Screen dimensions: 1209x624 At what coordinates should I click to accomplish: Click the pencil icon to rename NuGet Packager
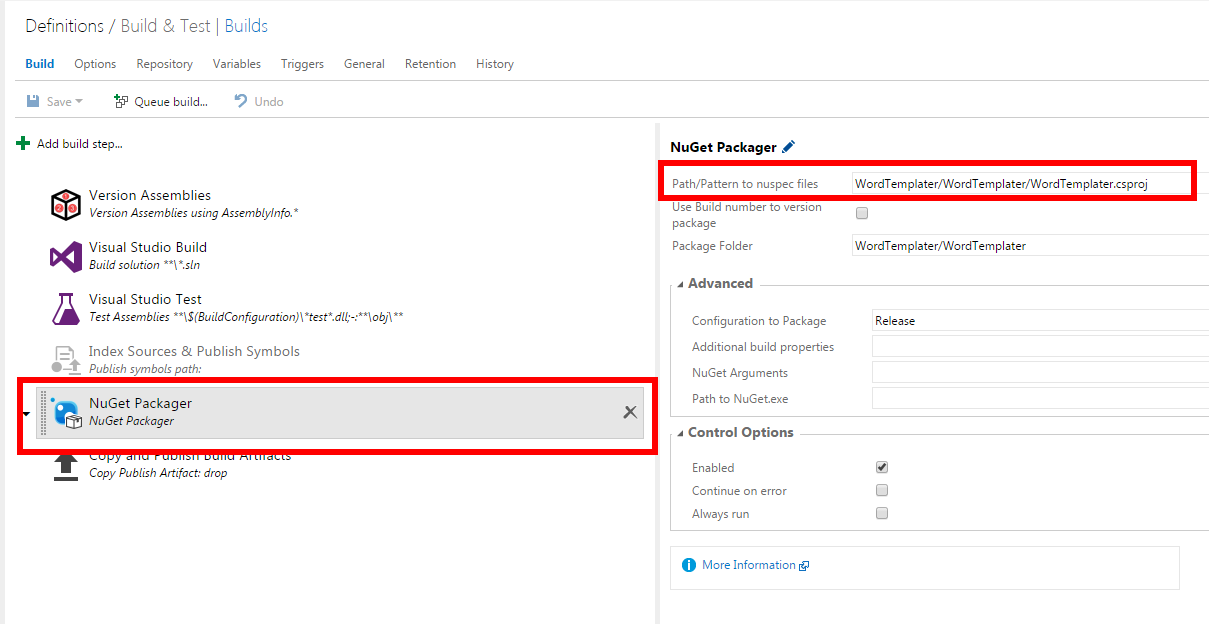(x=788, y=147)
